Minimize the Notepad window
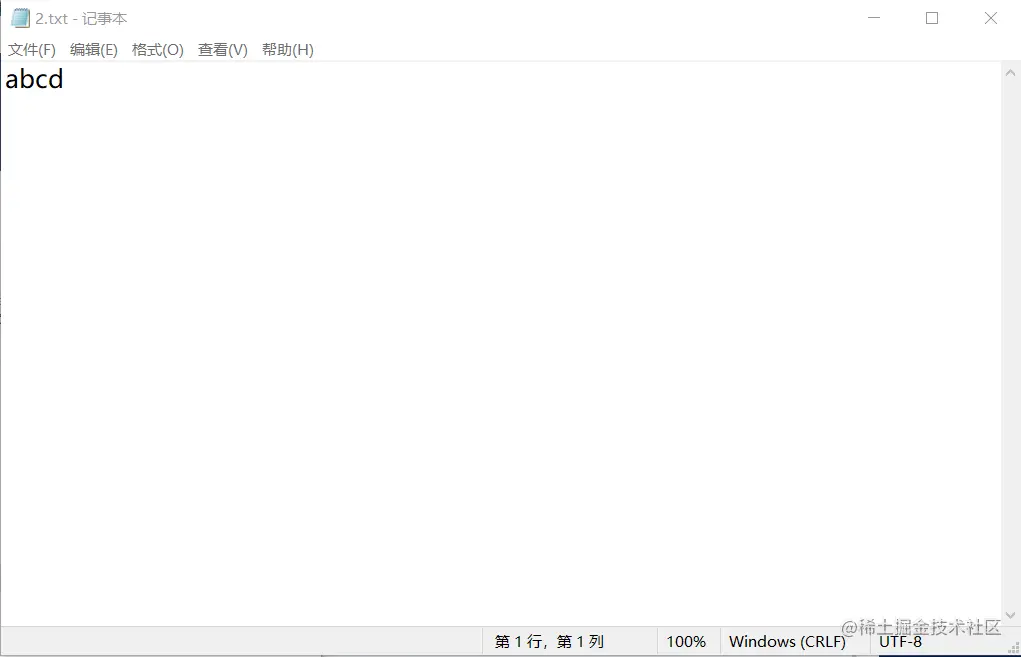This screenshot has width=1021, height=657. 874,18
